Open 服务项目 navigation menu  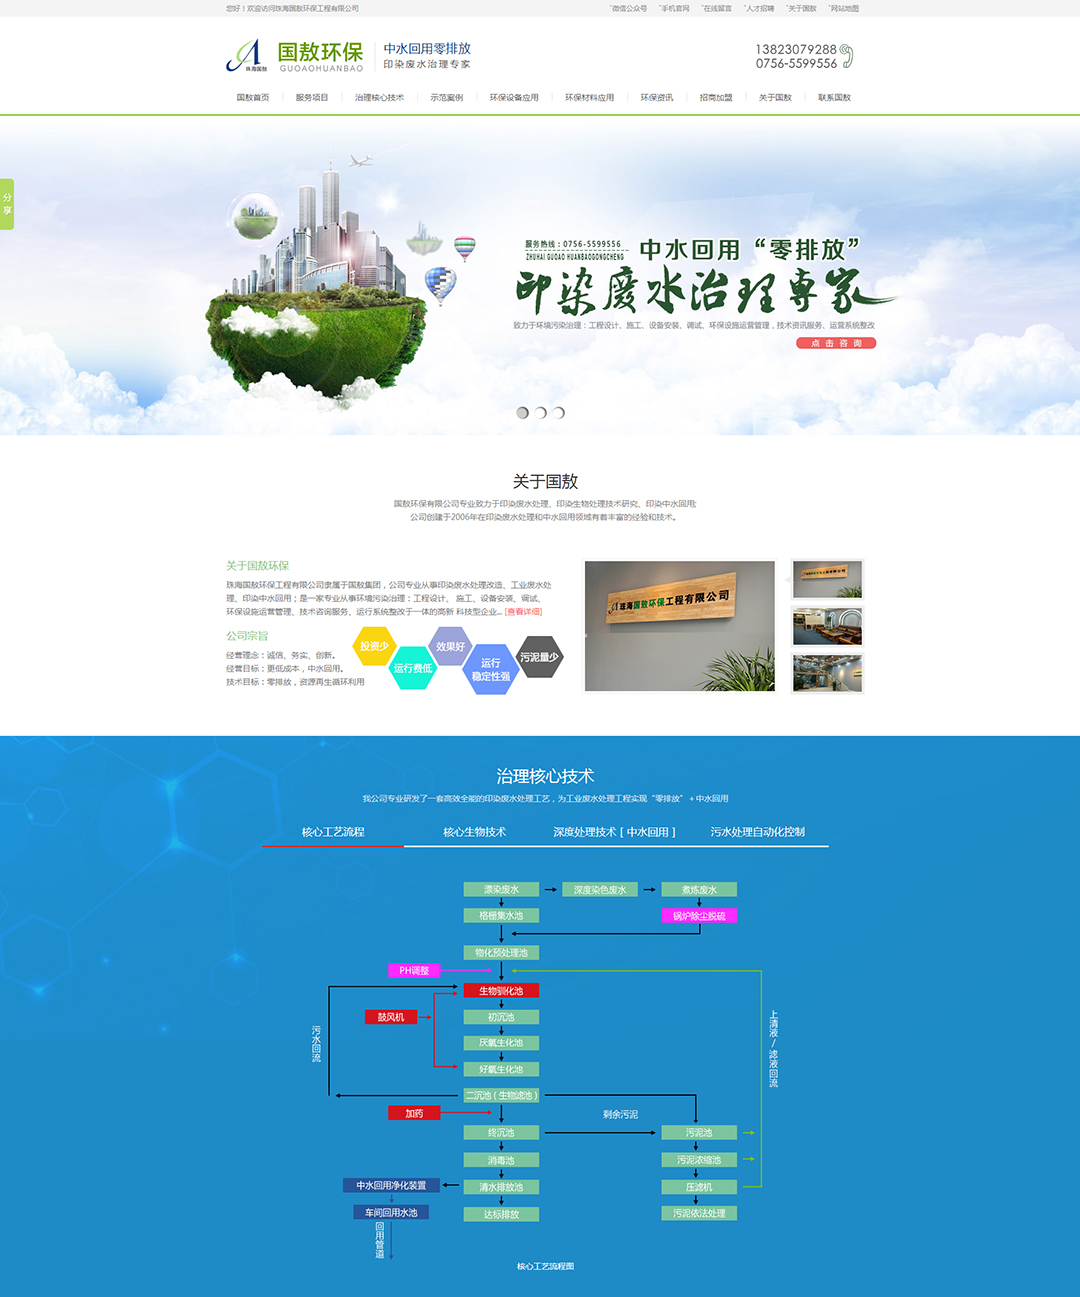tap(312, 98)
